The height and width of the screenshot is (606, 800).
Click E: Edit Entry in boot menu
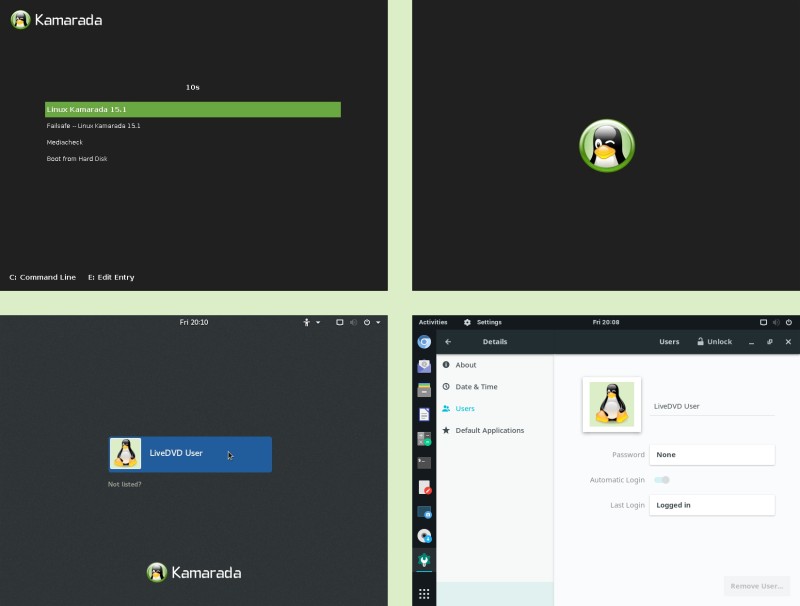pyautogui.click(x=111, y=277)
